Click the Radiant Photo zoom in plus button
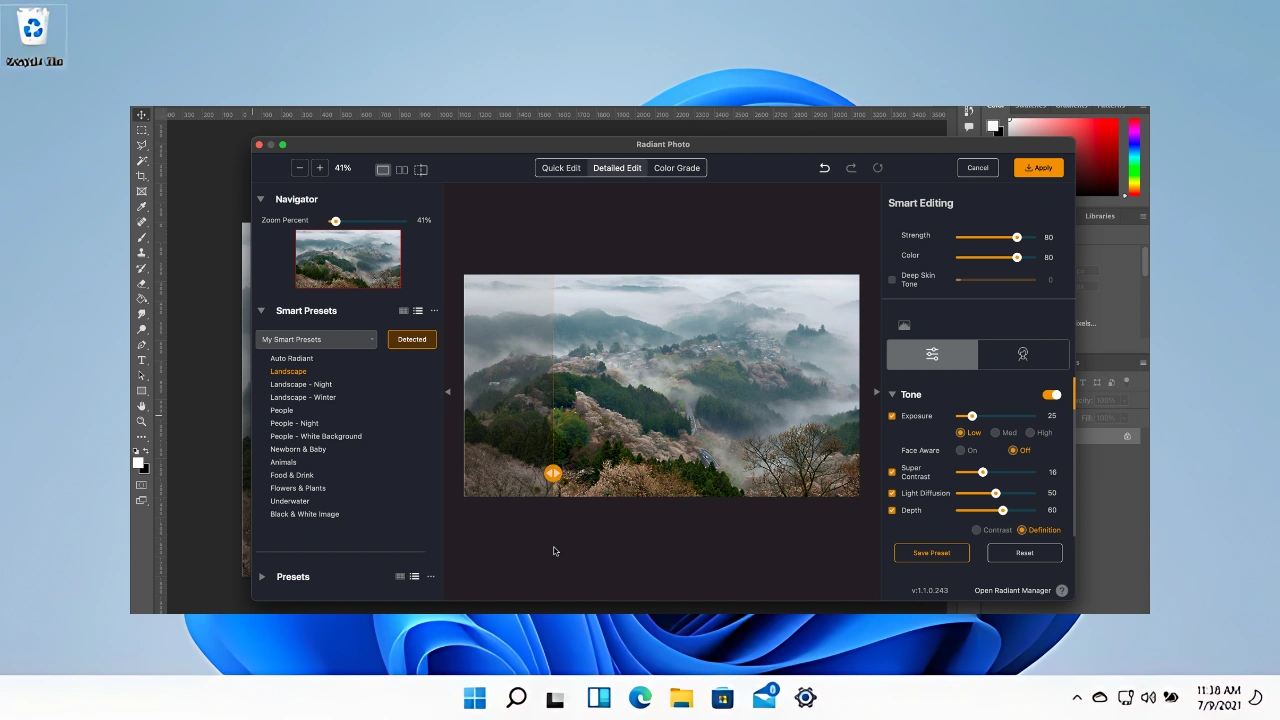The width and height of the screenshot is (1280, 720). (x=319, y=168)
